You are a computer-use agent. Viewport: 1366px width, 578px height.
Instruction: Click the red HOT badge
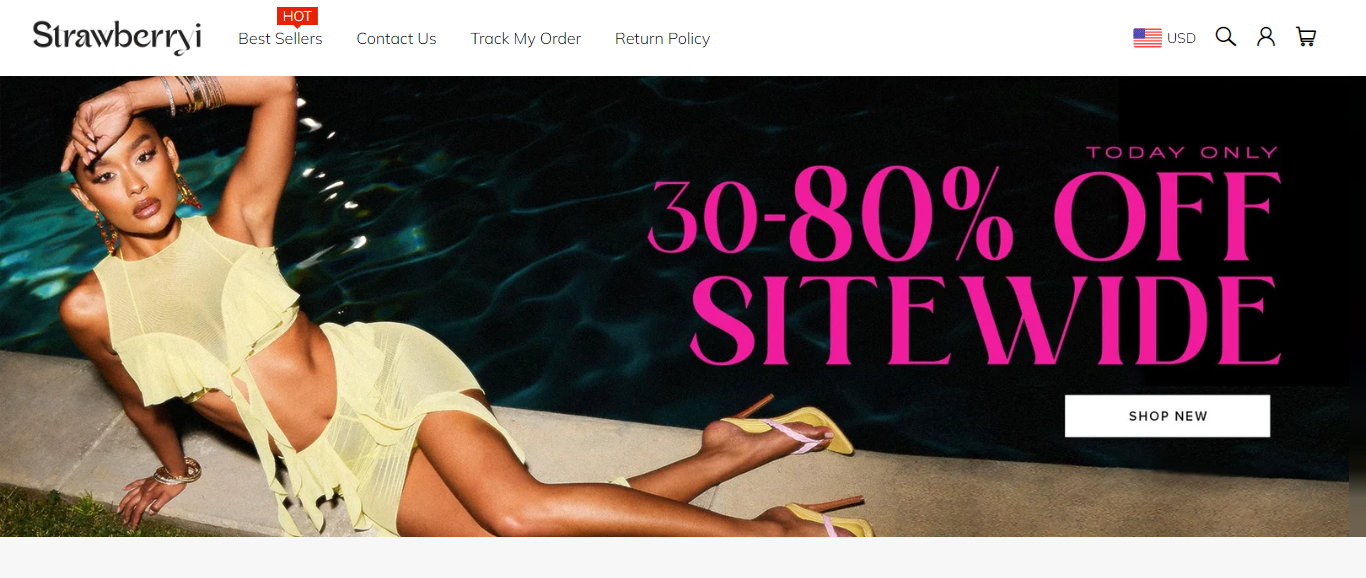(x=297, y=16)
